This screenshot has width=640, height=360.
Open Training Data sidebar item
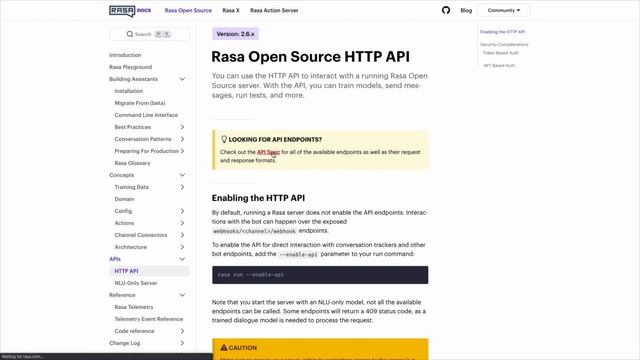tap(131, 187)
